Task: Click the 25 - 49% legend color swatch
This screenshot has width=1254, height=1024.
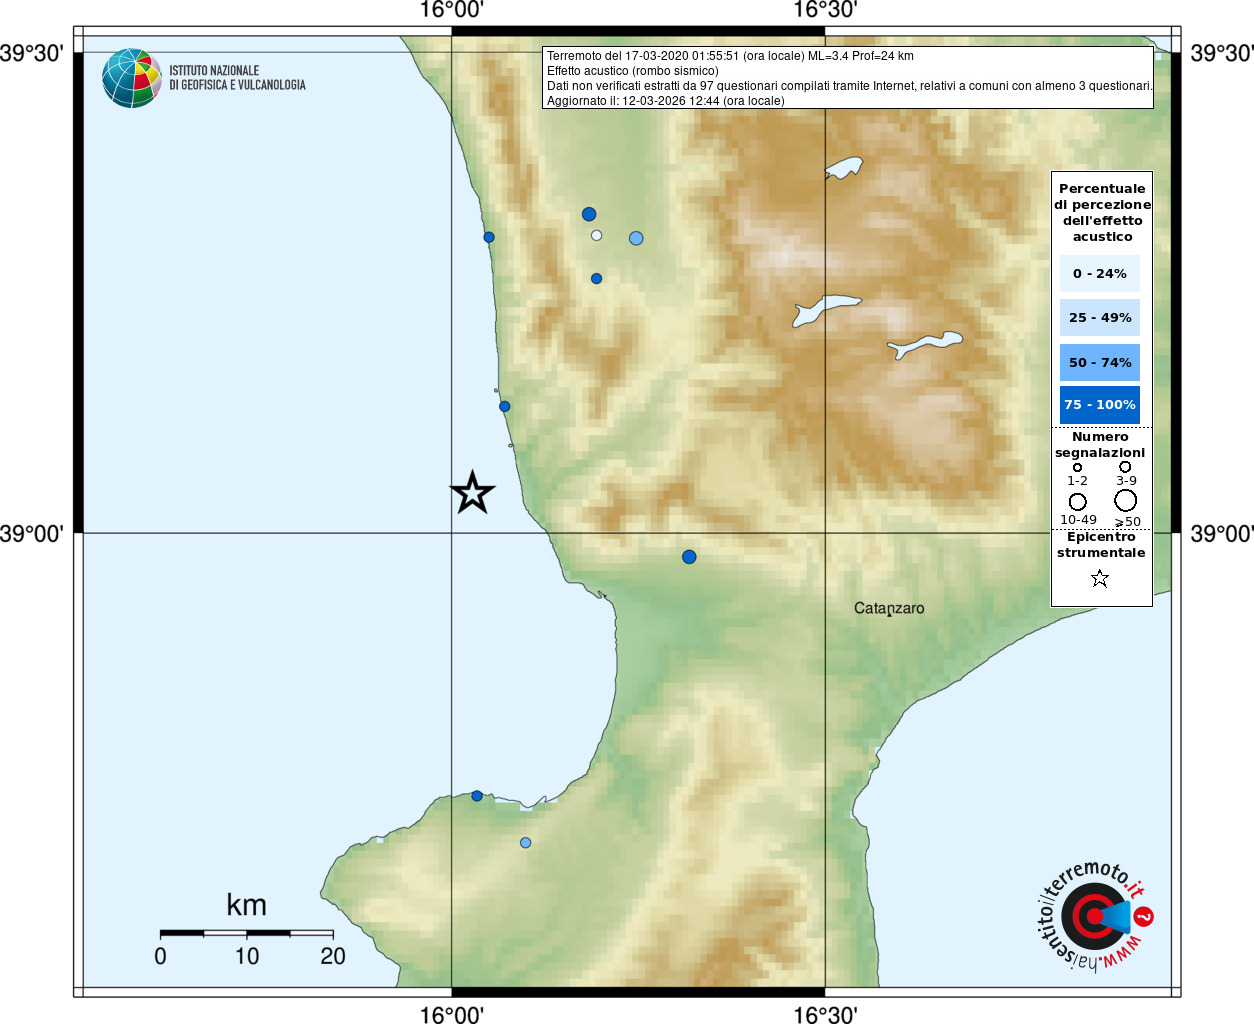Action: pos(1100,317)
